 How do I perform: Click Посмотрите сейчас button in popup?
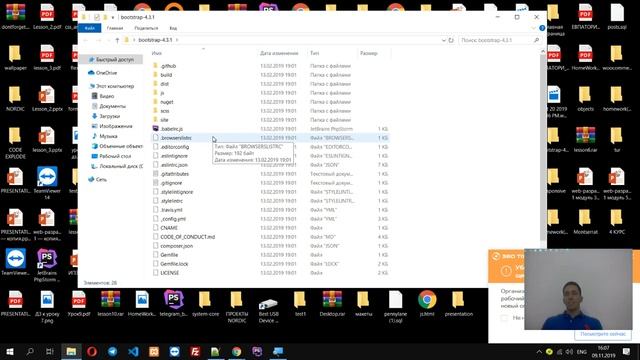603,334
